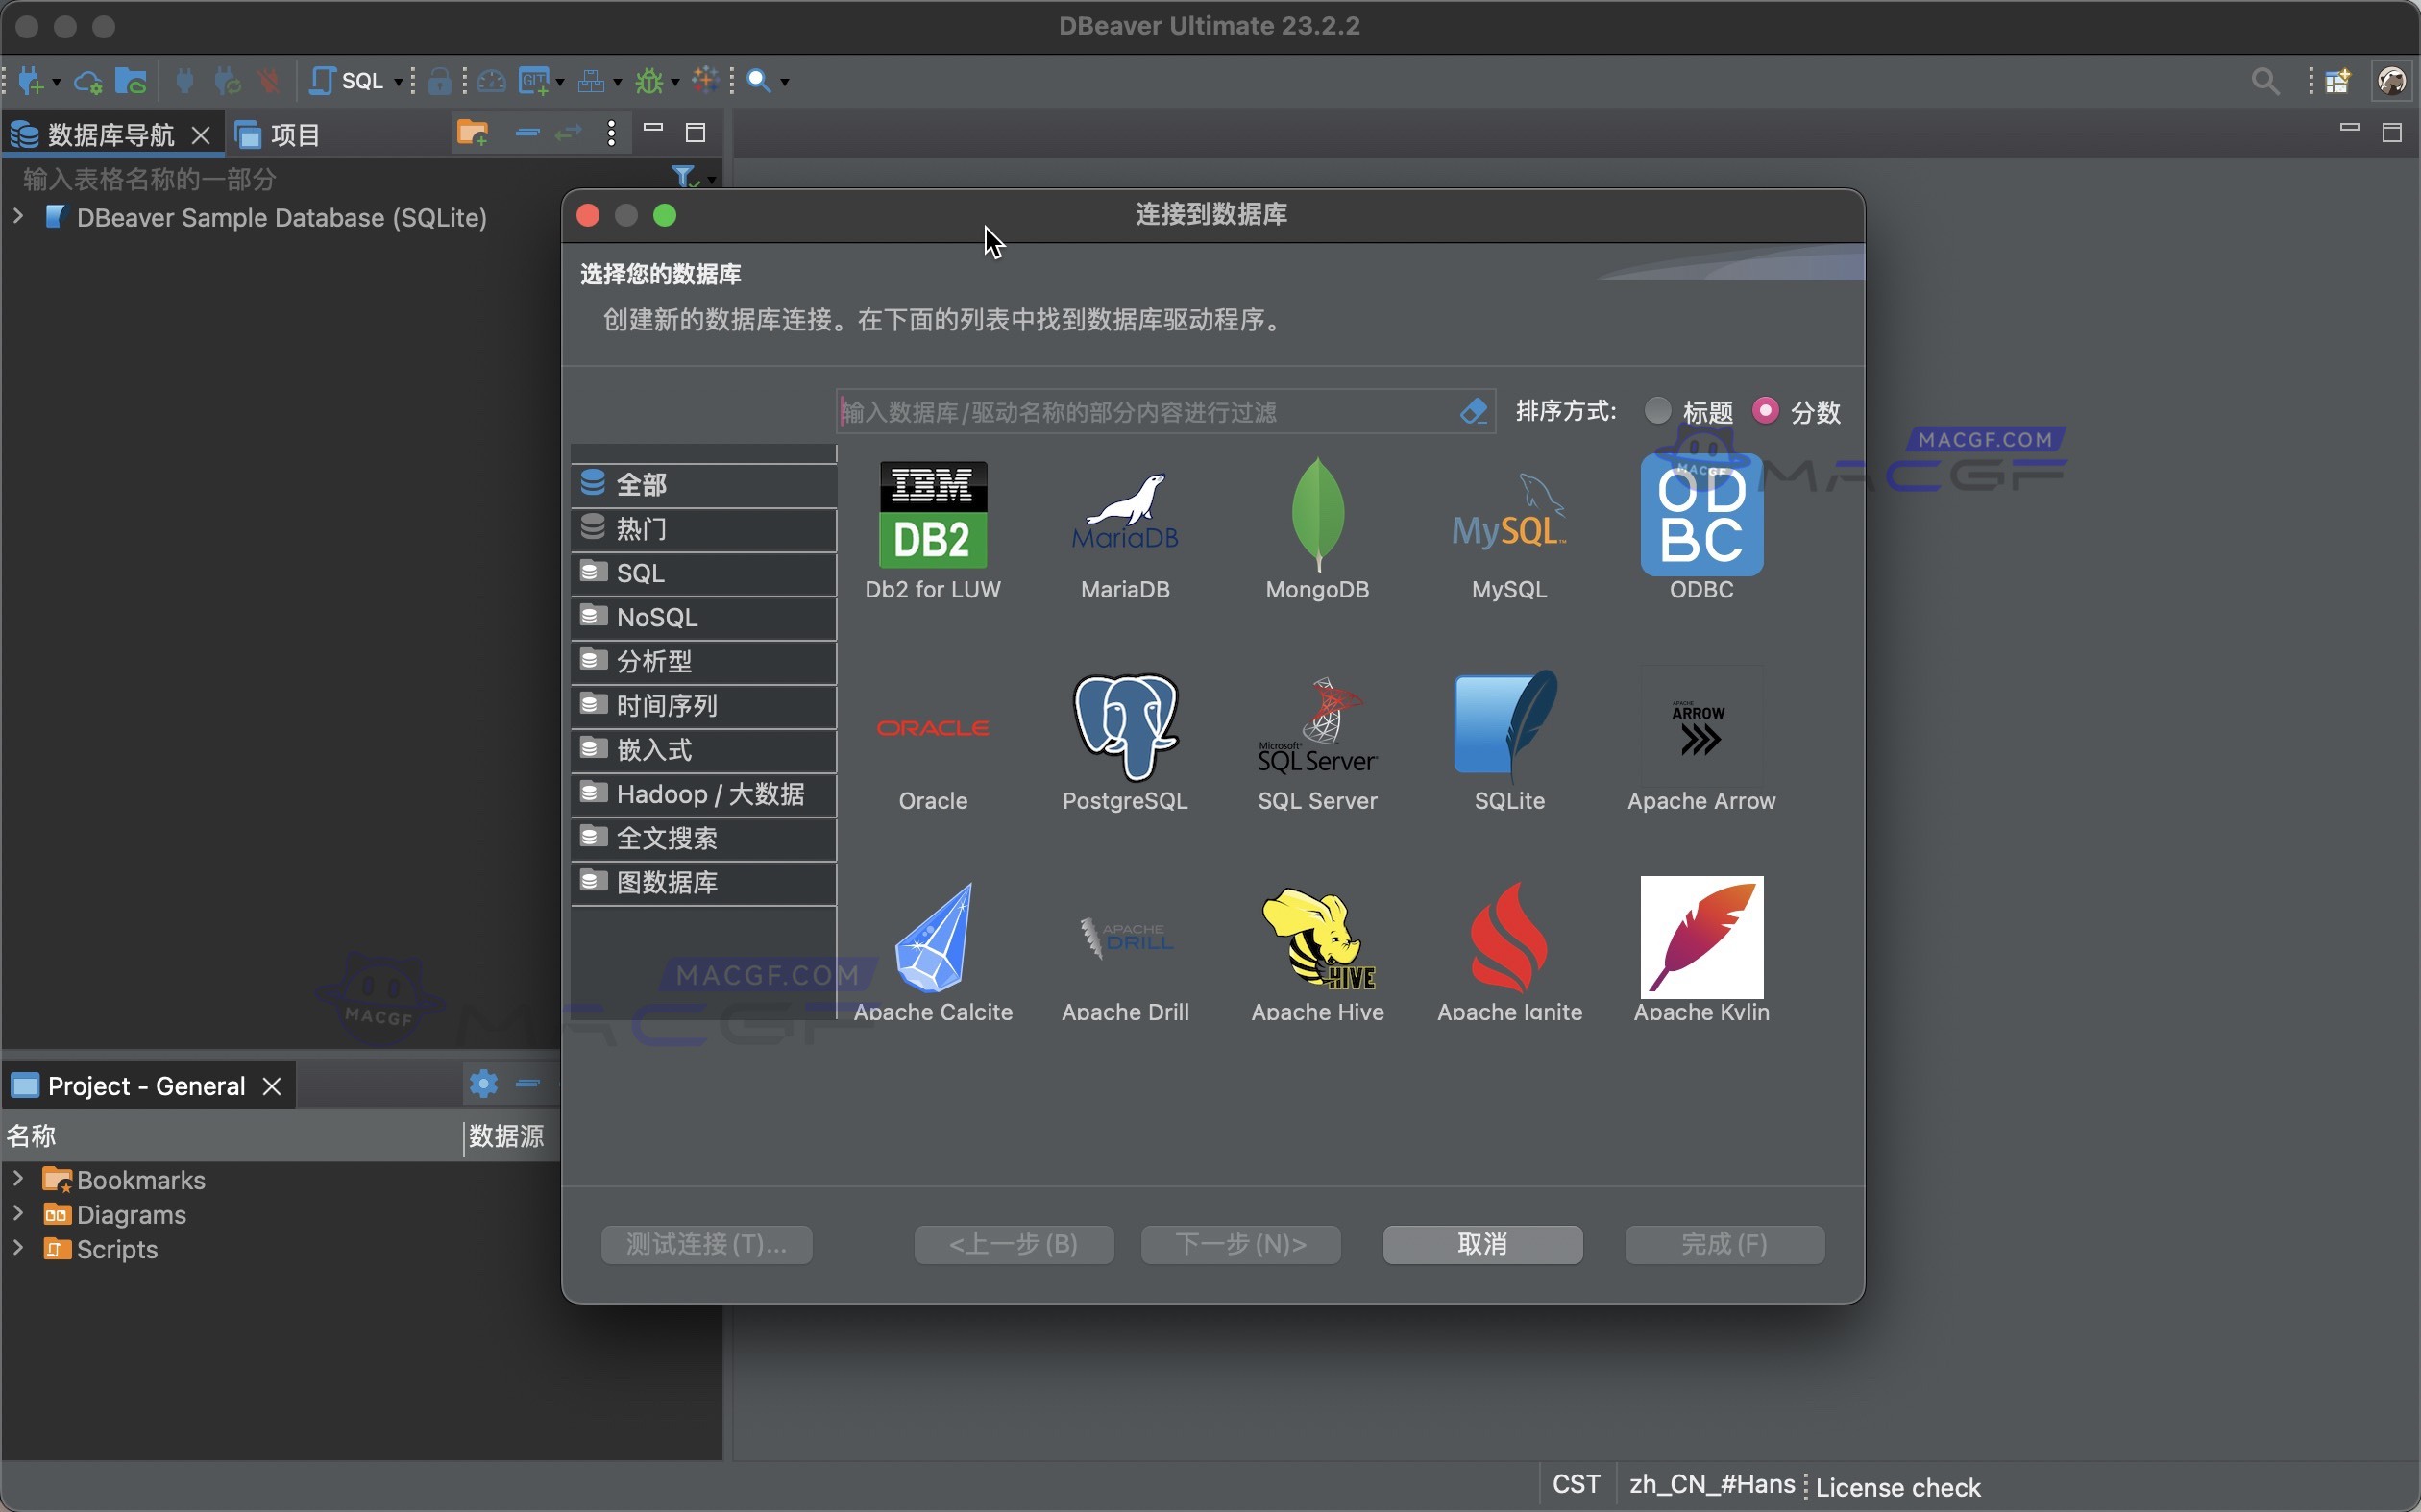Click the 测试连接 button
Image resolution: width=2421 pixels, height=1512 pixels.
706,1244
